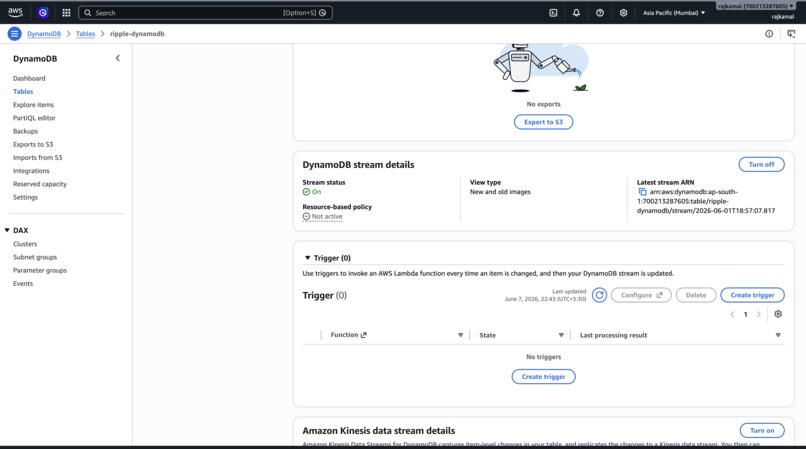Open console settings gear in header

pyautogui.click(x=624, y=13)
